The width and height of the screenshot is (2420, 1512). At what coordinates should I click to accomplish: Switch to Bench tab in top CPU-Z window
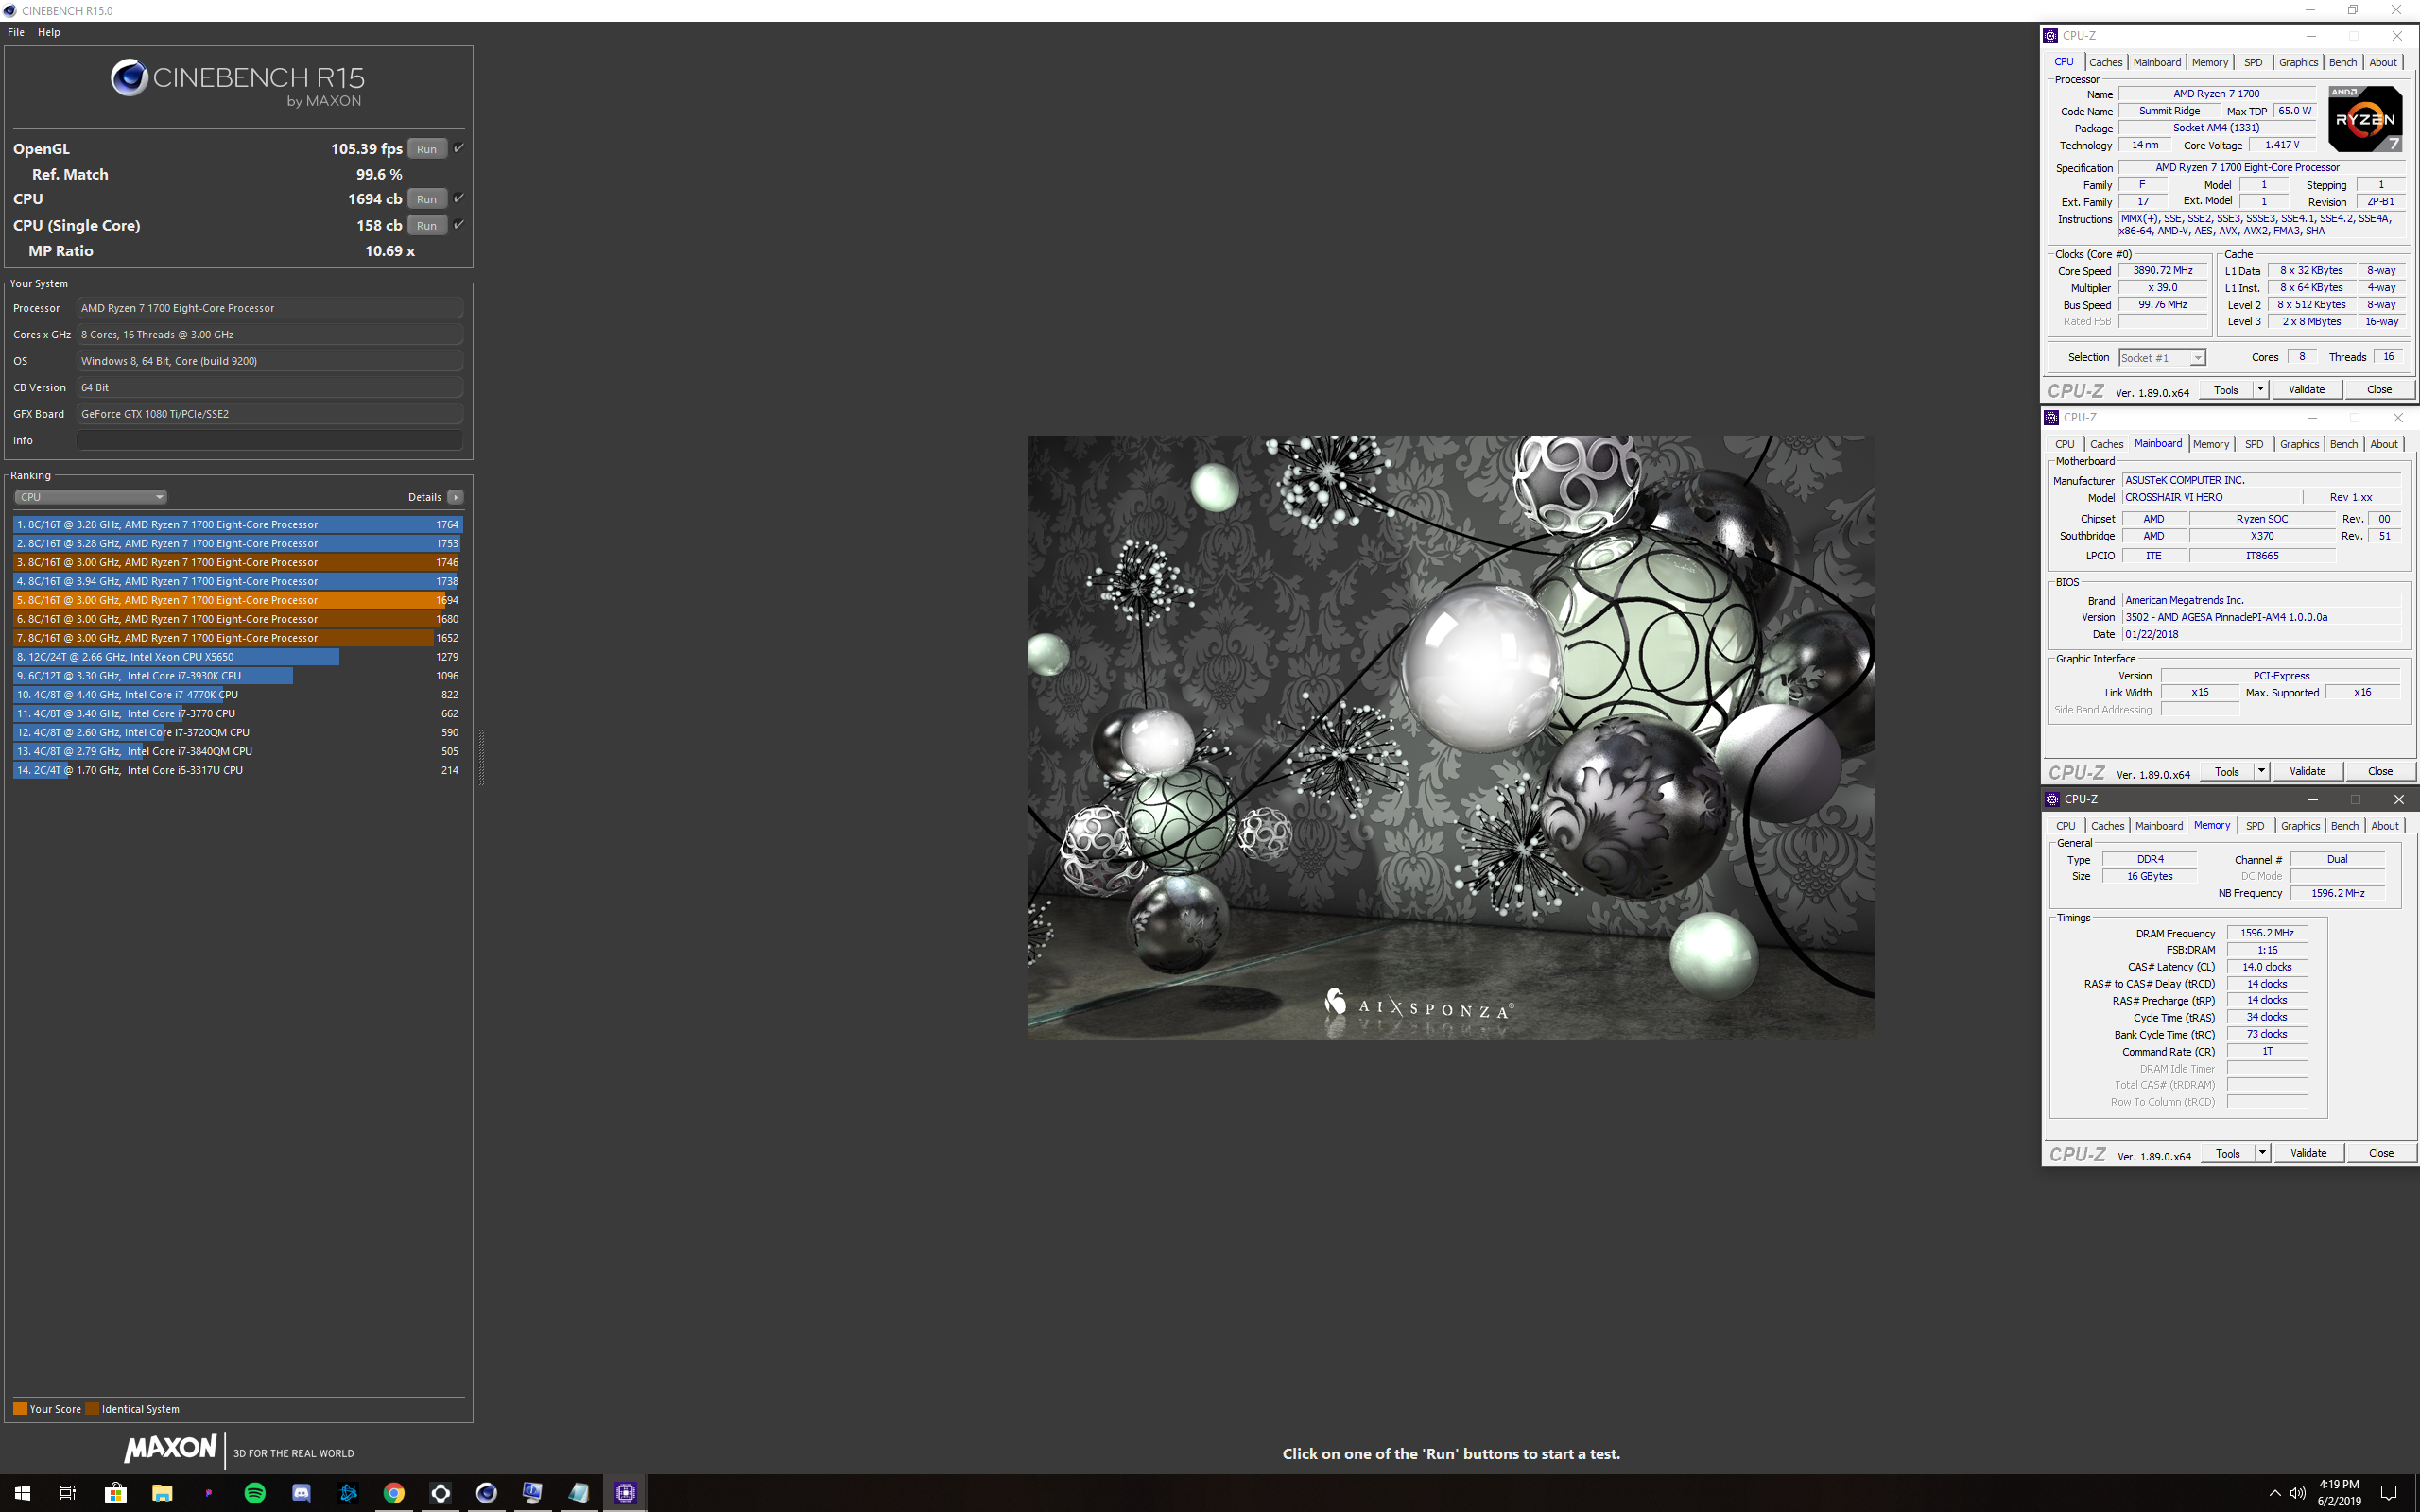point(2342,62)
